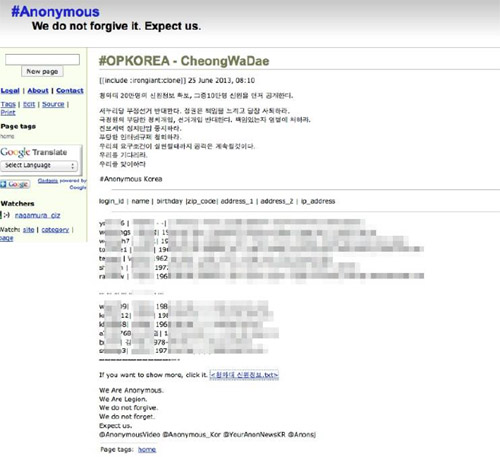
Task: Click the #Anonymous site title header
Action: [x=55, y=12]
